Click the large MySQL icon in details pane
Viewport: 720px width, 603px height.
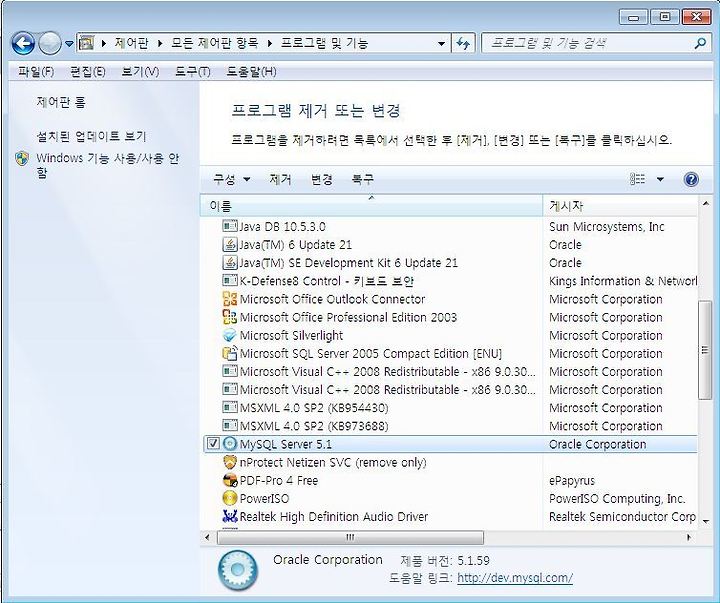click(x=237, y=570)
